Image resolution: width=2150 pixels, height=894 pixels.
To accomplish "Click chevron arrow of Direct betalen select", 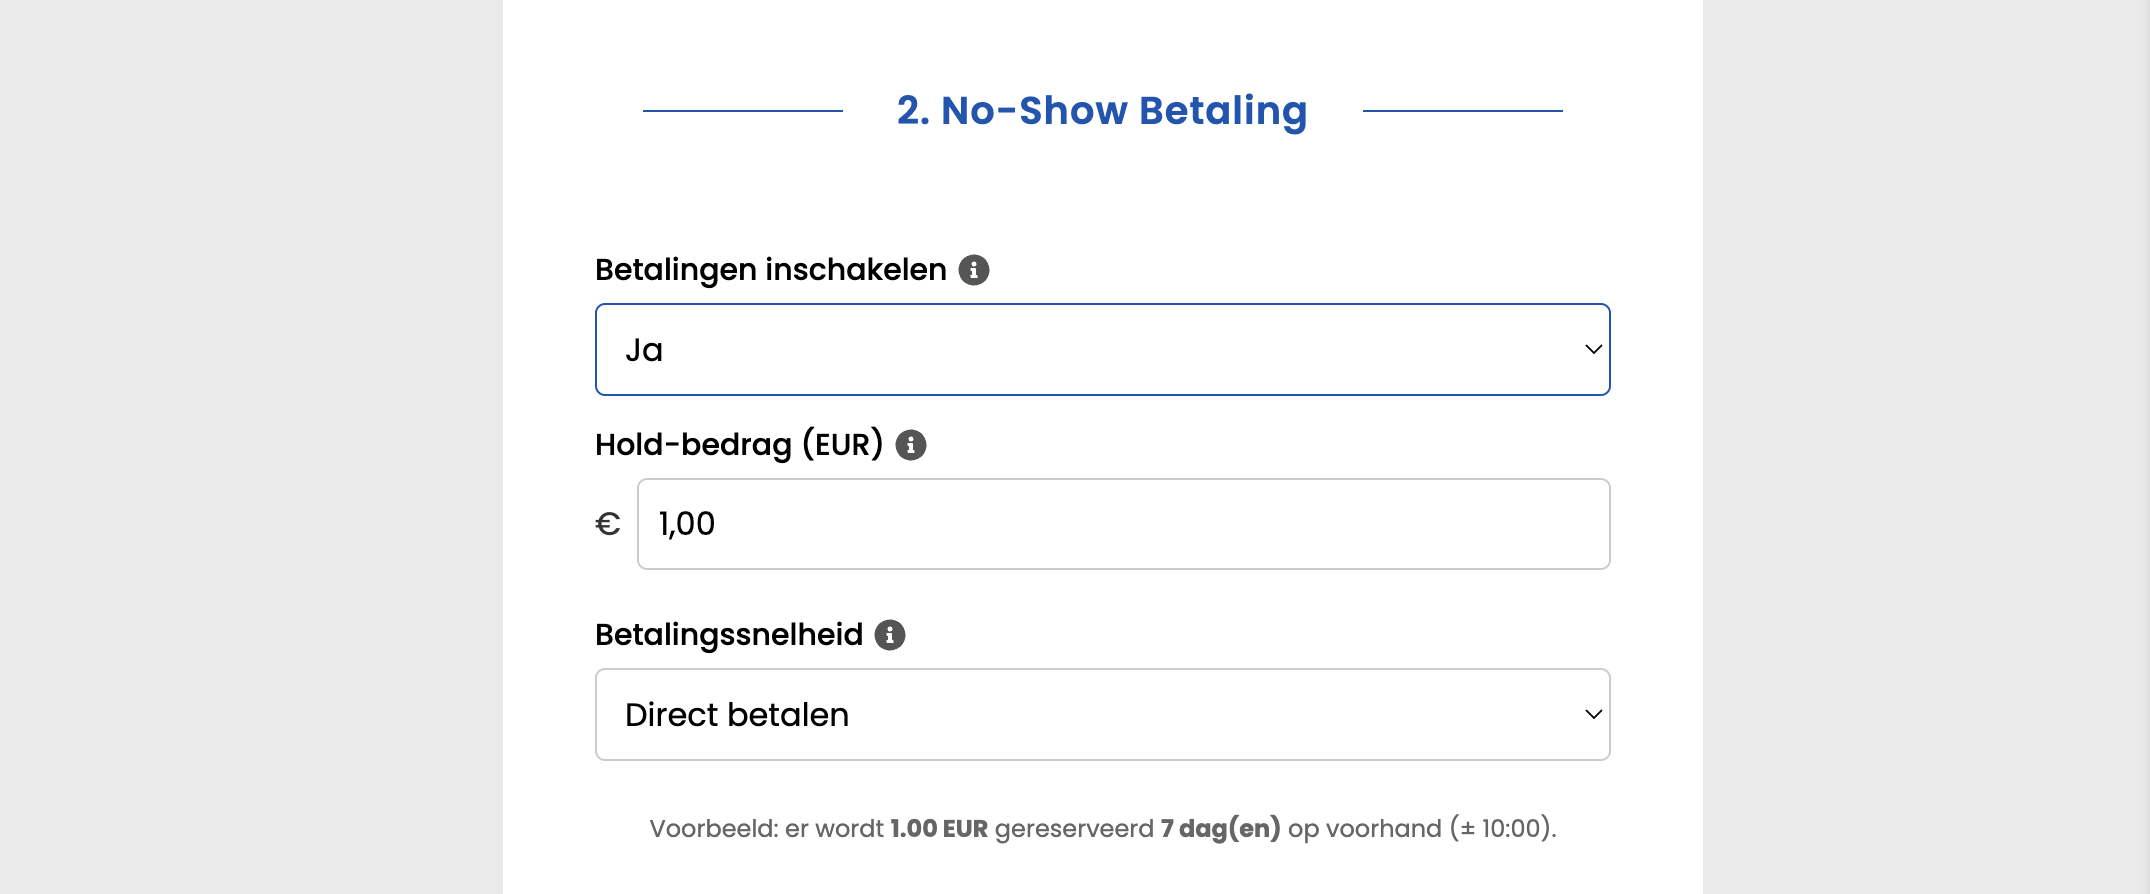I will (x=1593, y=715).
